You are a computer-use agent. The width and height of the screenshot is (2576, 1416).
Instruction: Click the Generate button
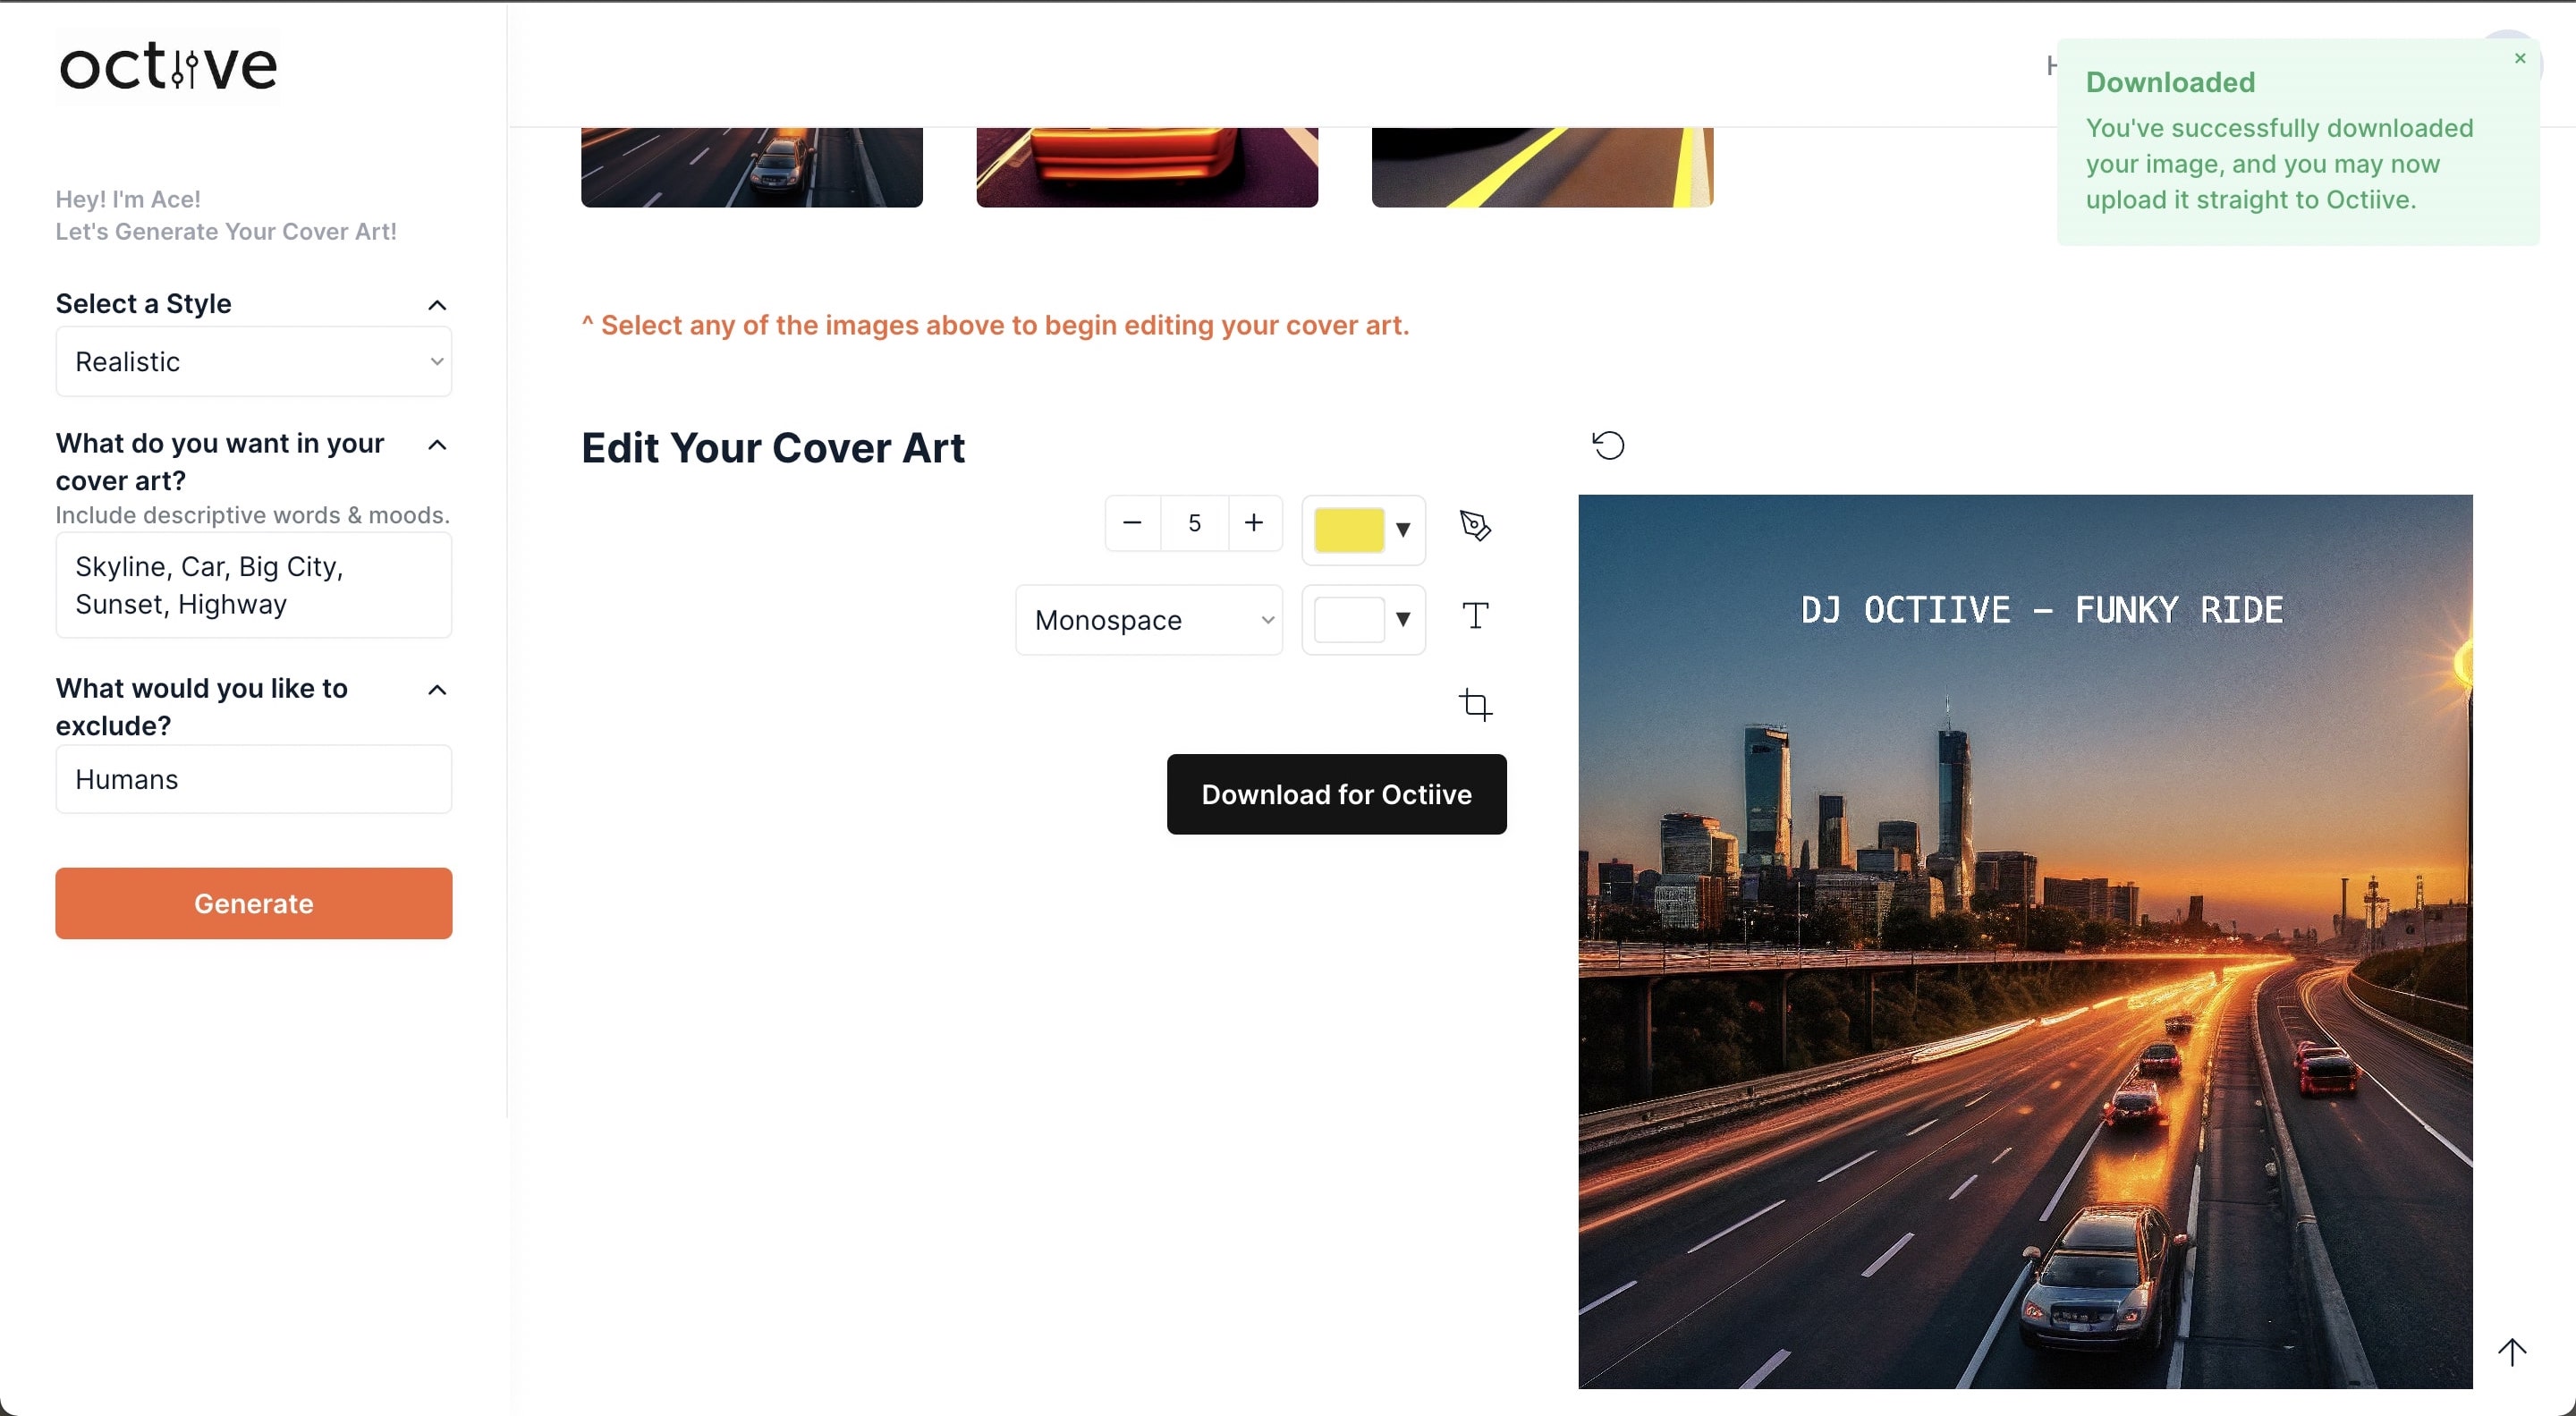(253, 903)
